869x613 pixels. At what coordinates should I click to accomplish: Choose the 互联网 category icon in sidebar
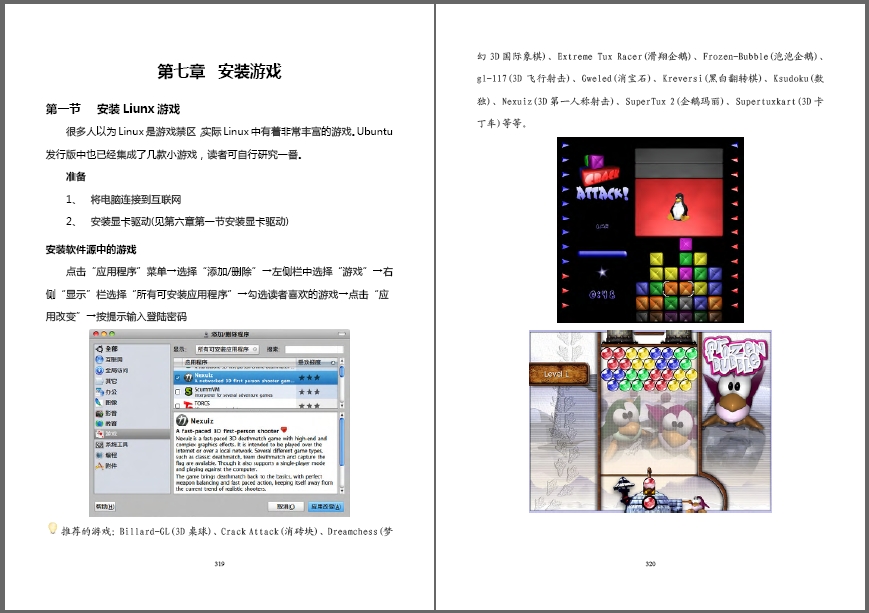click(x=99, y=359)
